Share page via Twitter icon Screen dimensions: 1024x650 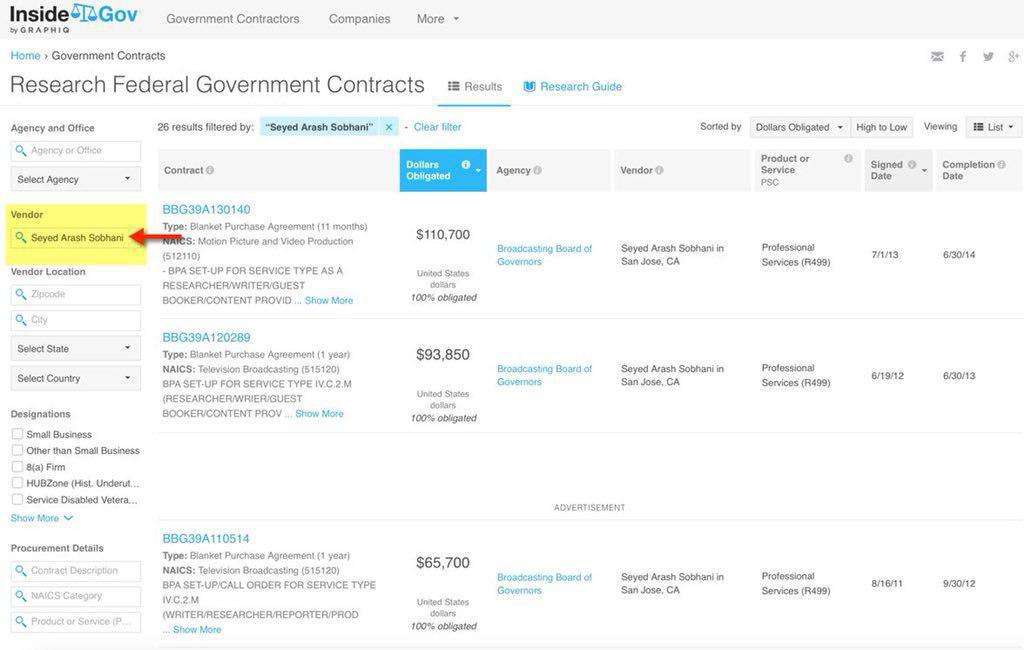tap(988, 57)
